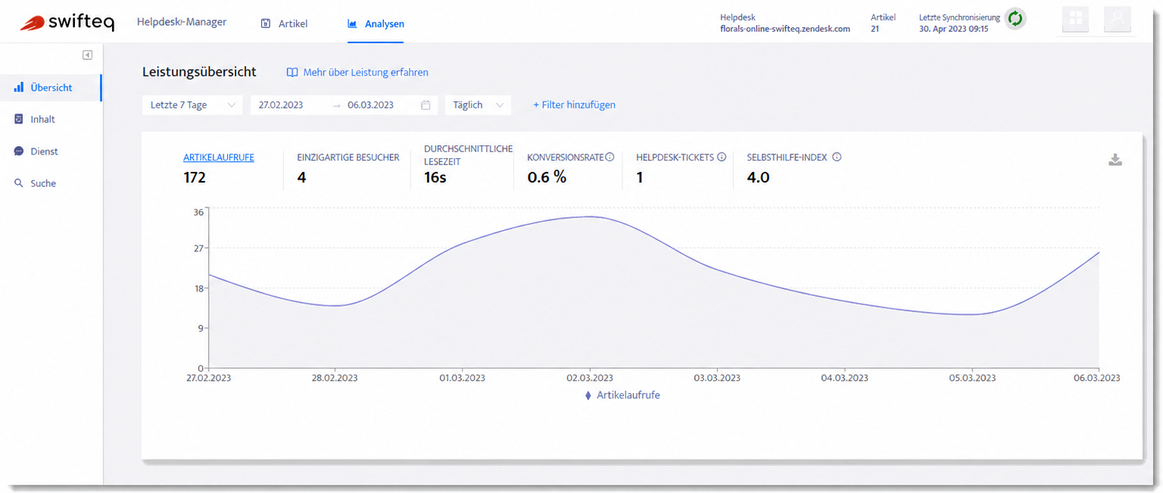1163x493 pixels.
Task: Click the end date field 06.03.2023
Action: click(370, 105)
